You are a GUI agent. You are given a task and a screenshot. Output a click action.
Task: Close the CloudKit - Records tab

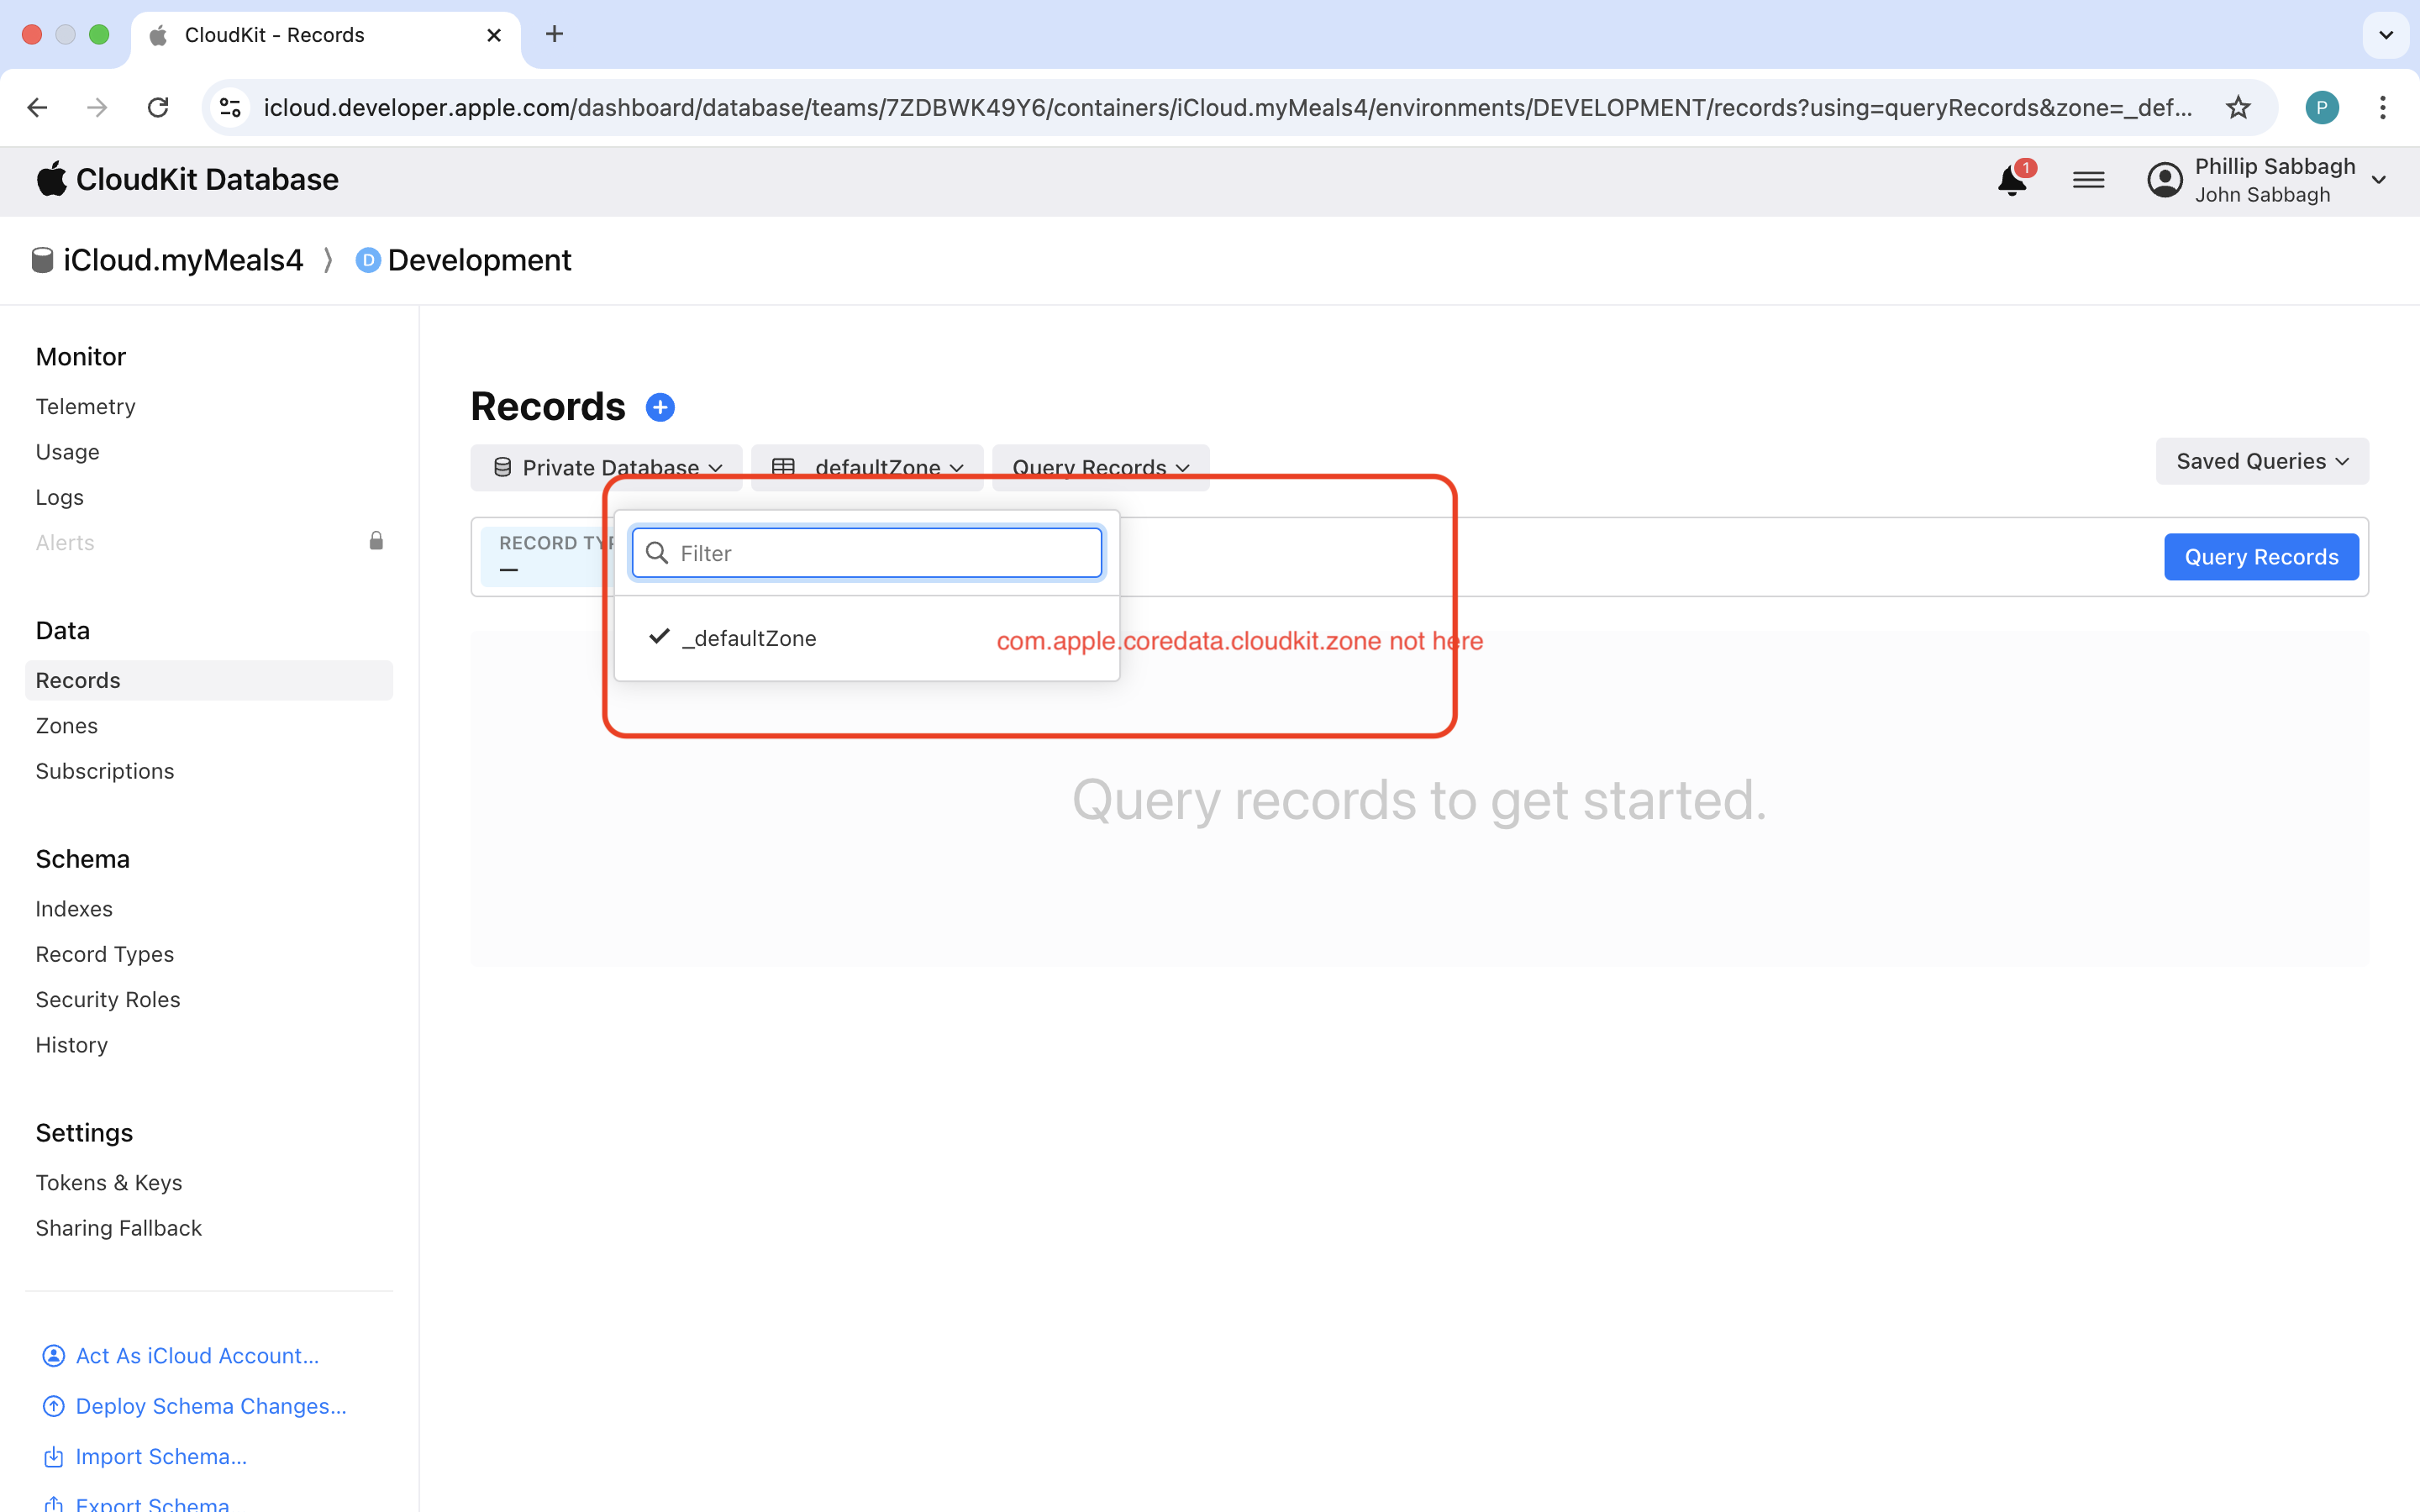494,35
